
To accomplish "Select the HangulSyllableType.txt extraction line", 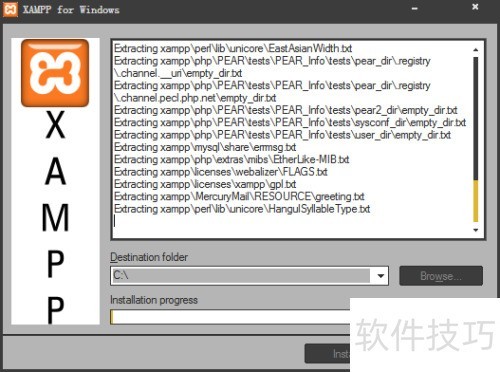I will [242, 209].
